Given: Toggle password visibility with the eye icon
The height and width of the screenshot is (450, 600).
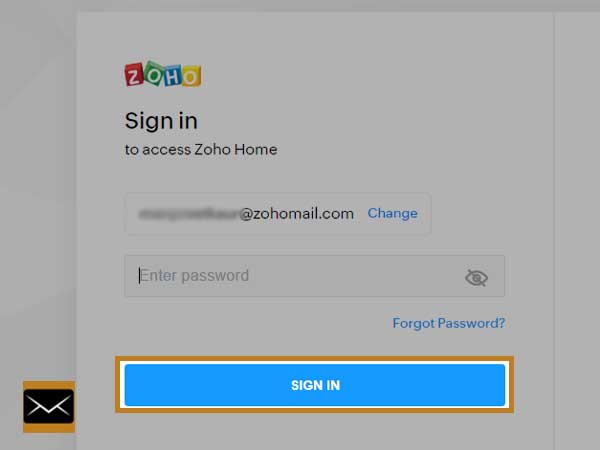Looking at the screenshot, I should [476, 277].
